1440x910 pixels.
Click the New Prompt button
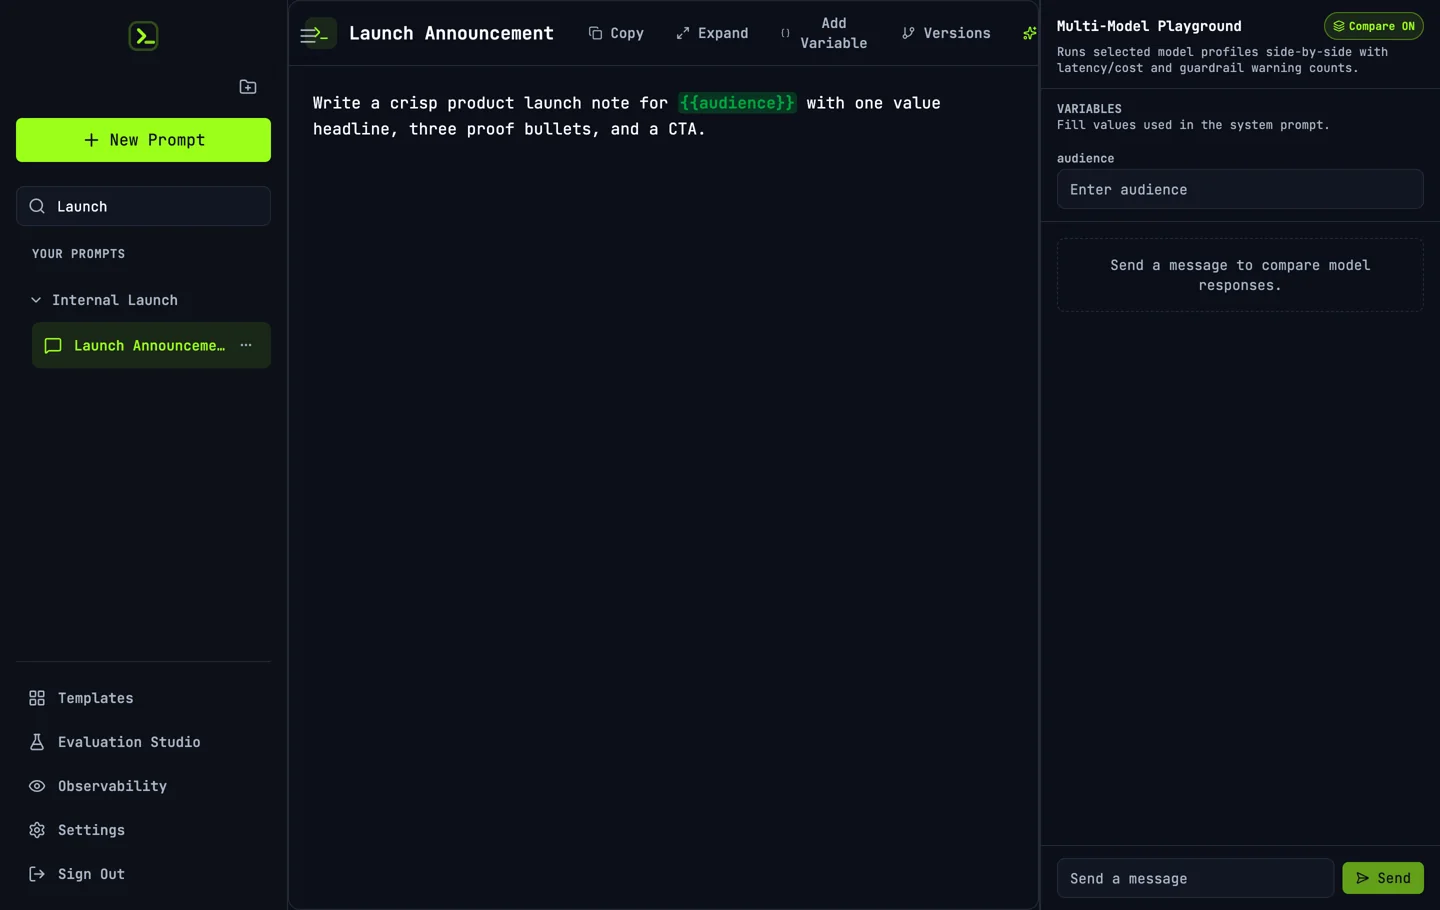click(143, 140)
